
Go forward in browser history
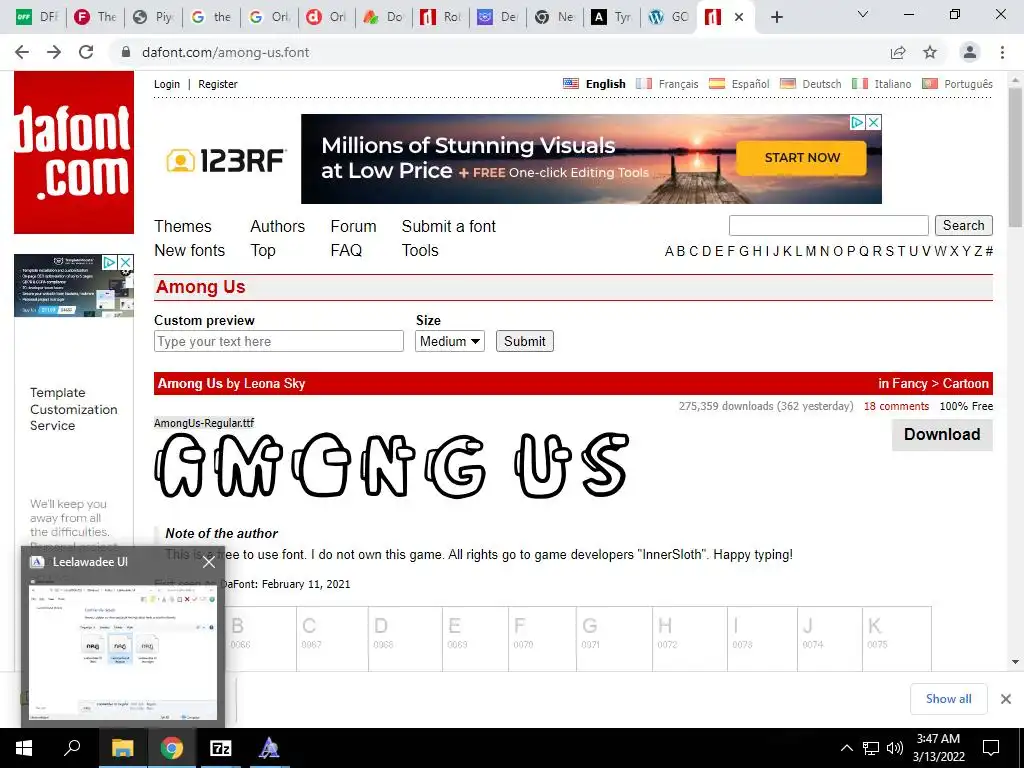54,52
